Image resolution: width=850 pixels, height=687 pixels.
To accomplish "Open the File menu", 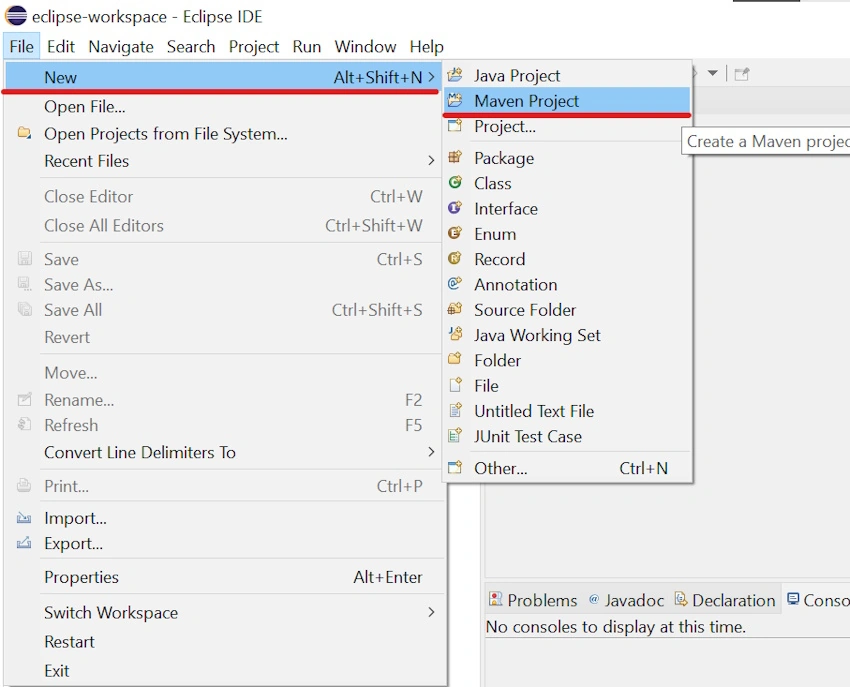I will point(22,47).
